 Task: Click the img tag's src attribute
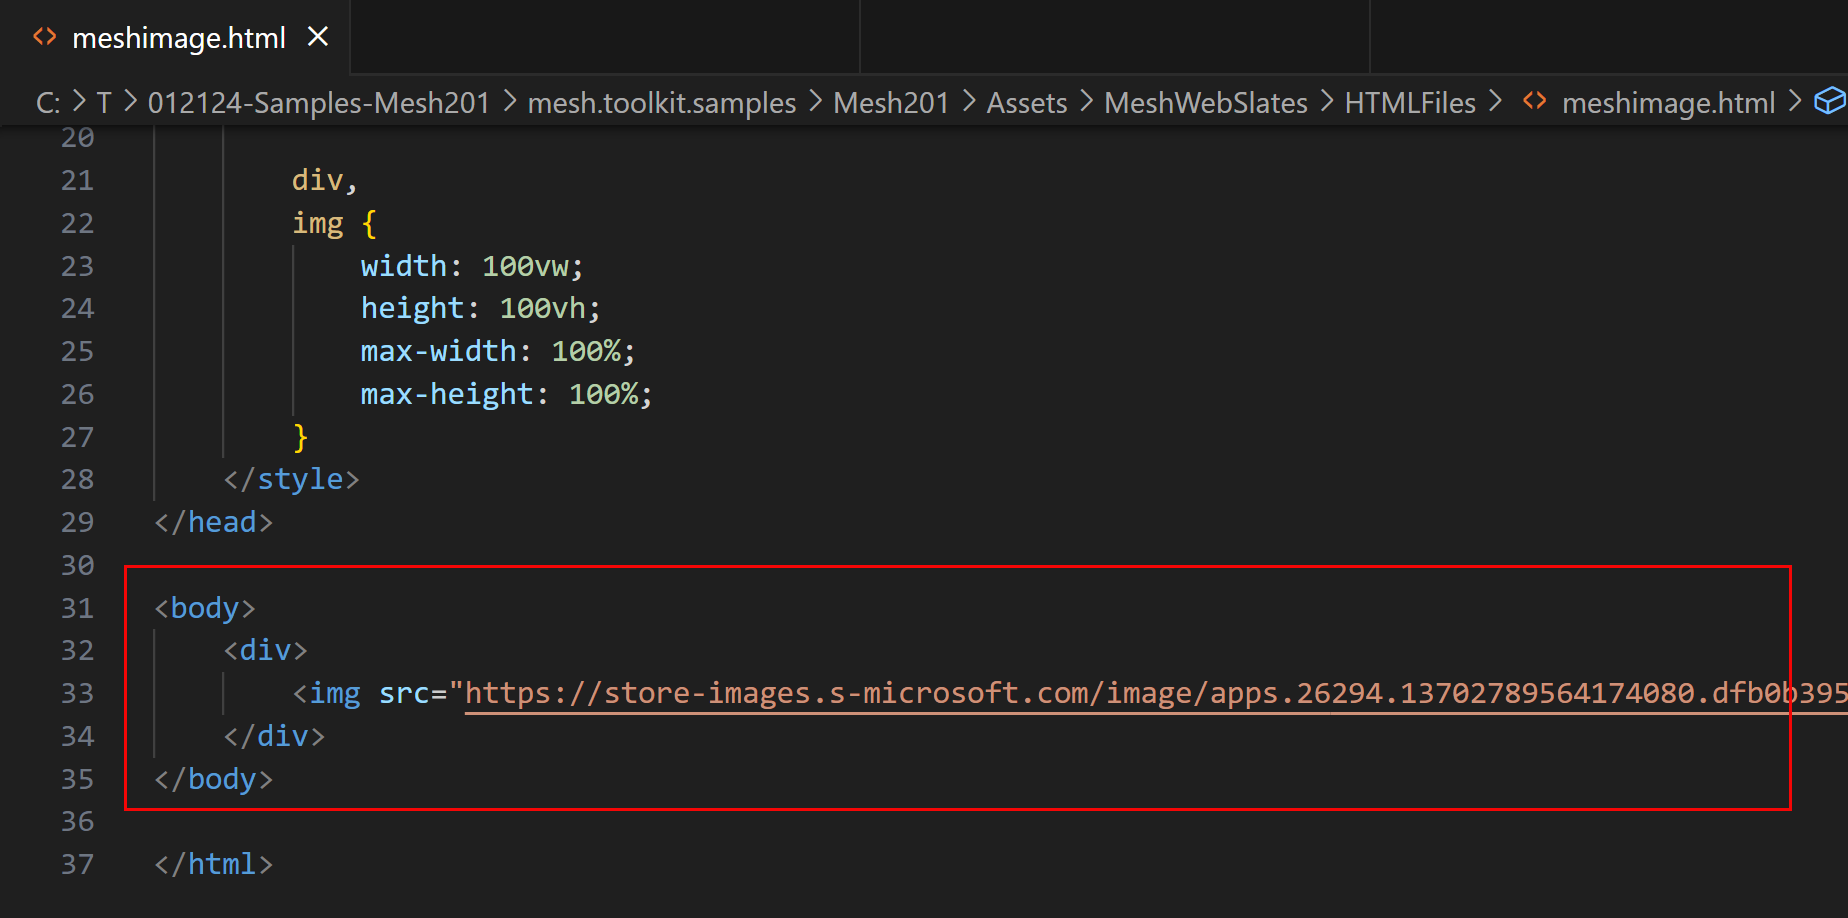tap(404, 693)
